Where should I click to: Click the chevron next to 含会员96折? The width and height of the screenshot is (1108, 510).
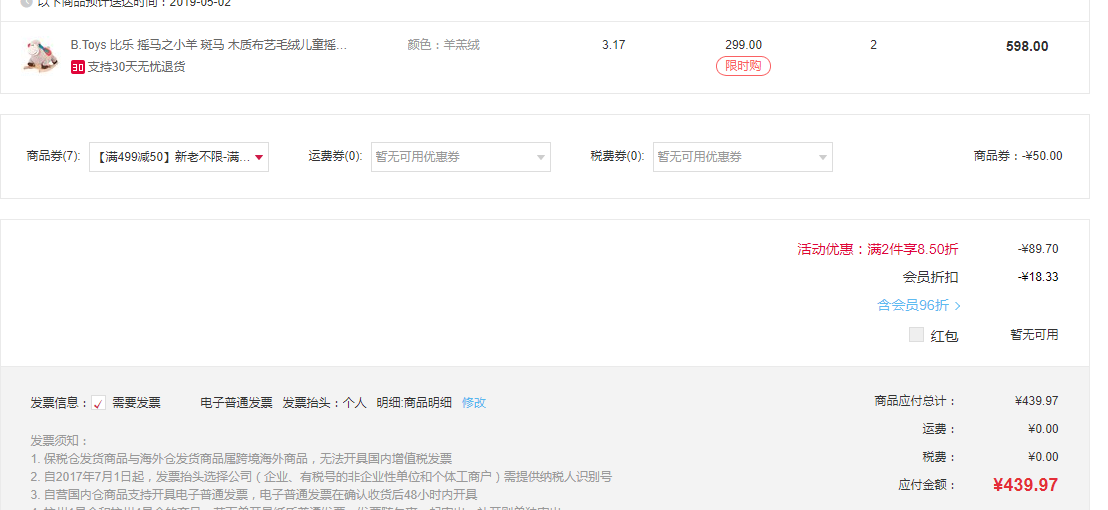point(957,306)
